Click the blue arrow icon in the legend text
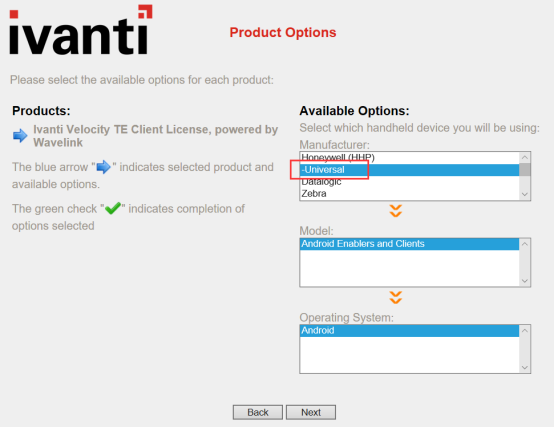This screenshot has height=428, width=555. click(x=104, y=167)
